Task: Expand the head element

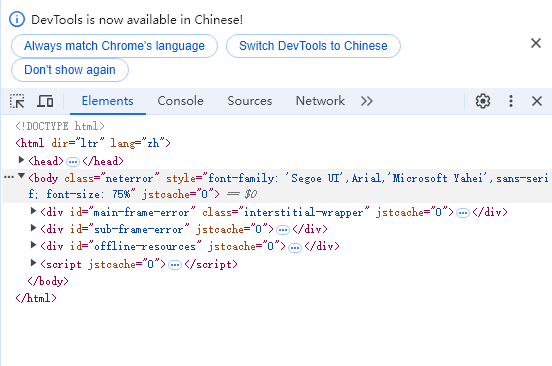Action: pyautogui.click(x=21, y=160)
